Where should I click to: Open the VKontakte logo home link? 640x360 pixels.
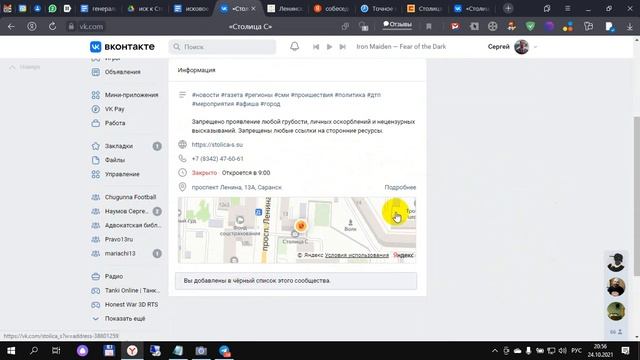(x=122, y=47)
